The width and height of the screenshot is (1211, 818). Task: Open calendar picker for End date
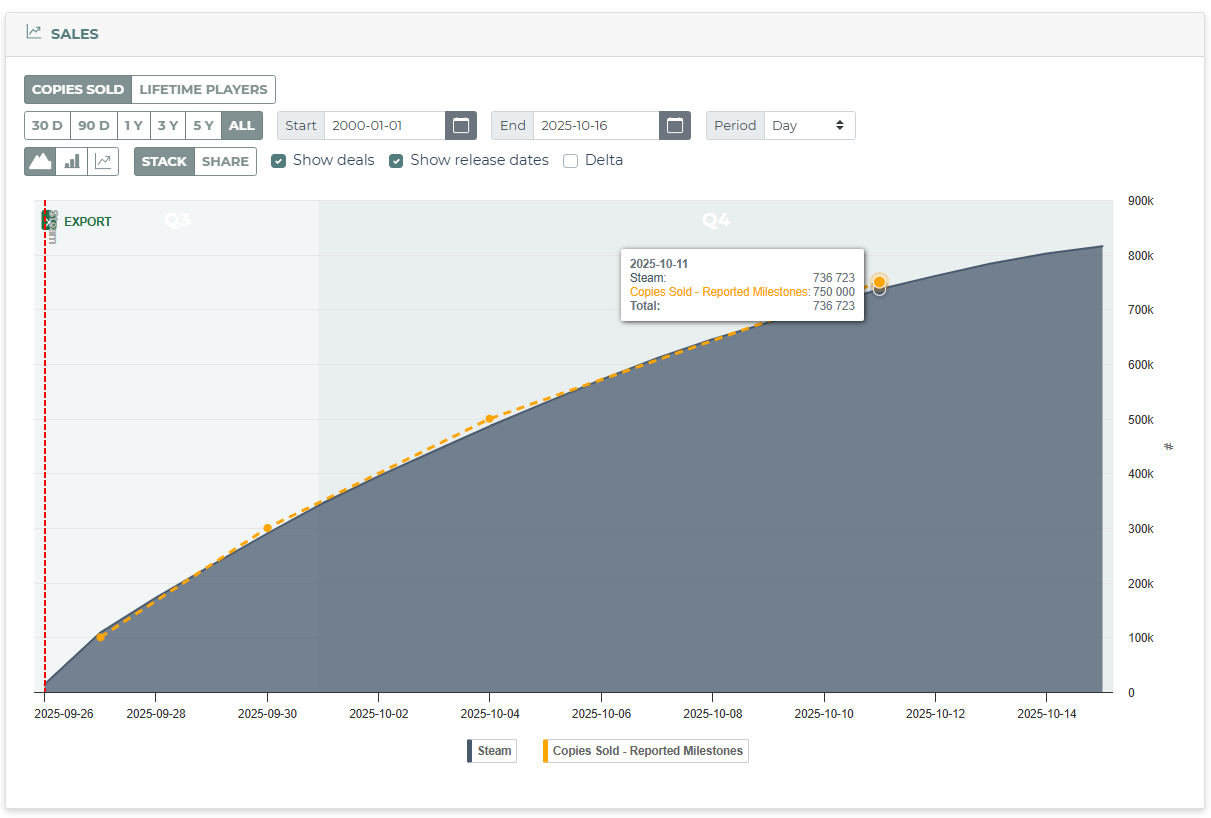click(675, 126)
